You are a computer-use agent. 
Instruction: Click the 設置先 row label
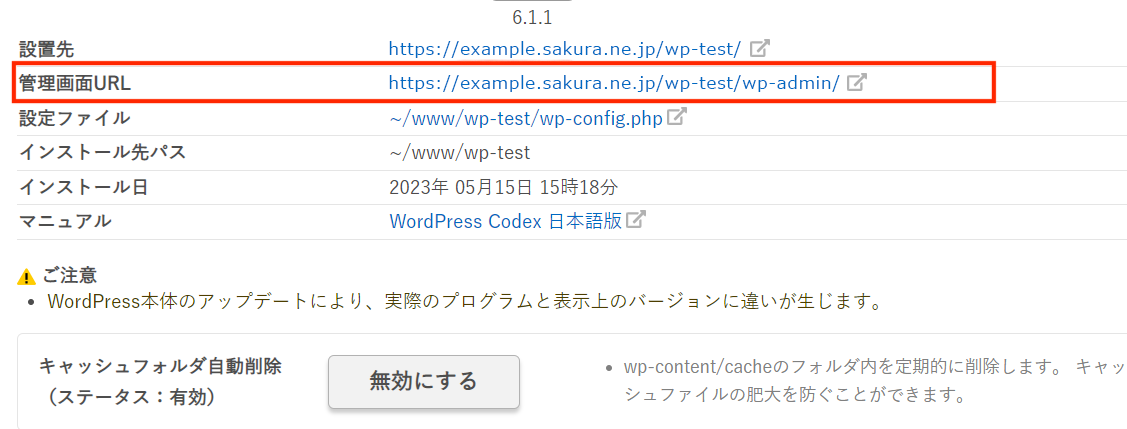point(46,49)
